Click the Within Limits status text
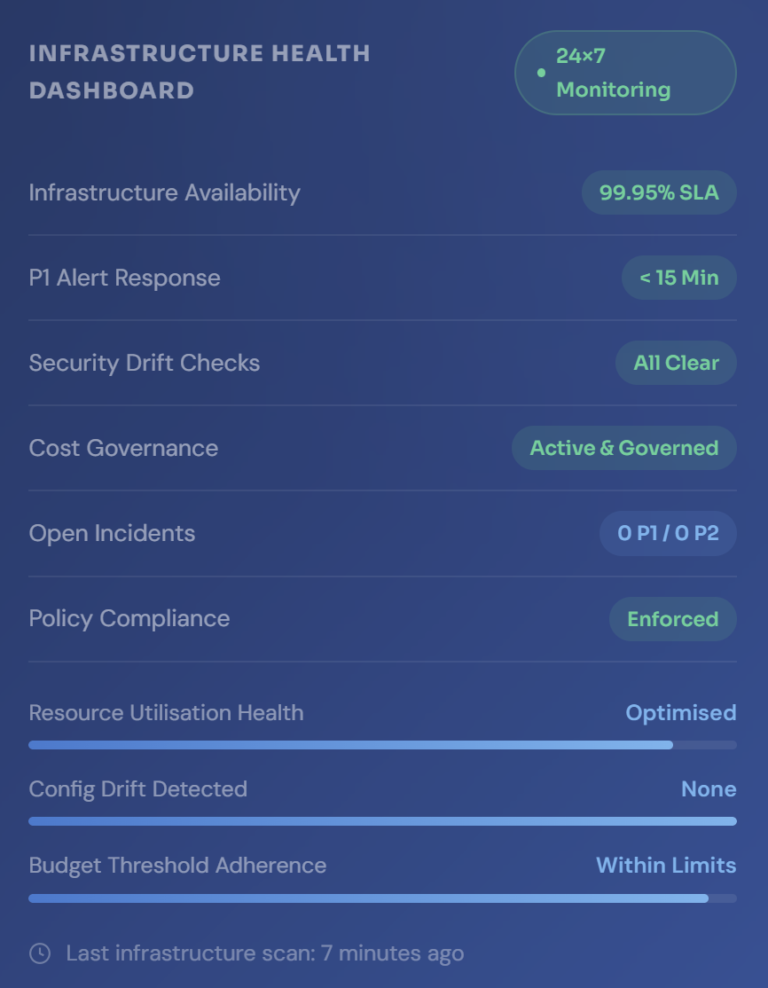Image resolution: width=768 pixels, height=988 pixels. click(665, 865)
